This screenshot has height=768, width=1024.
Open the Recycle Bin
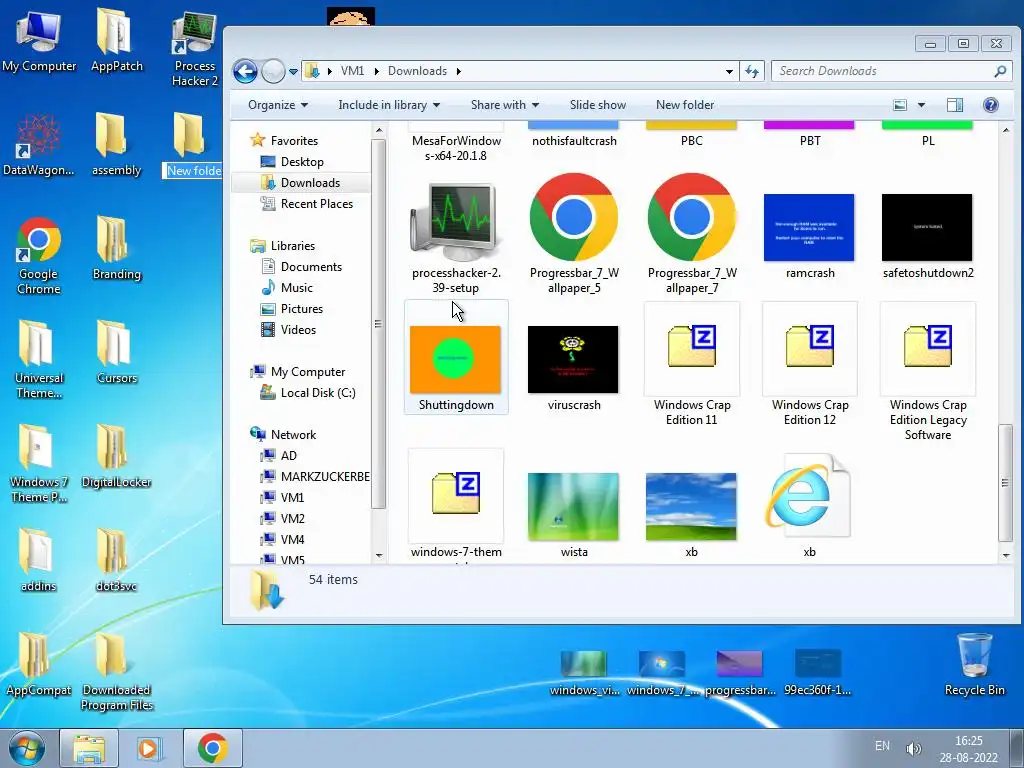pos(974,665)
